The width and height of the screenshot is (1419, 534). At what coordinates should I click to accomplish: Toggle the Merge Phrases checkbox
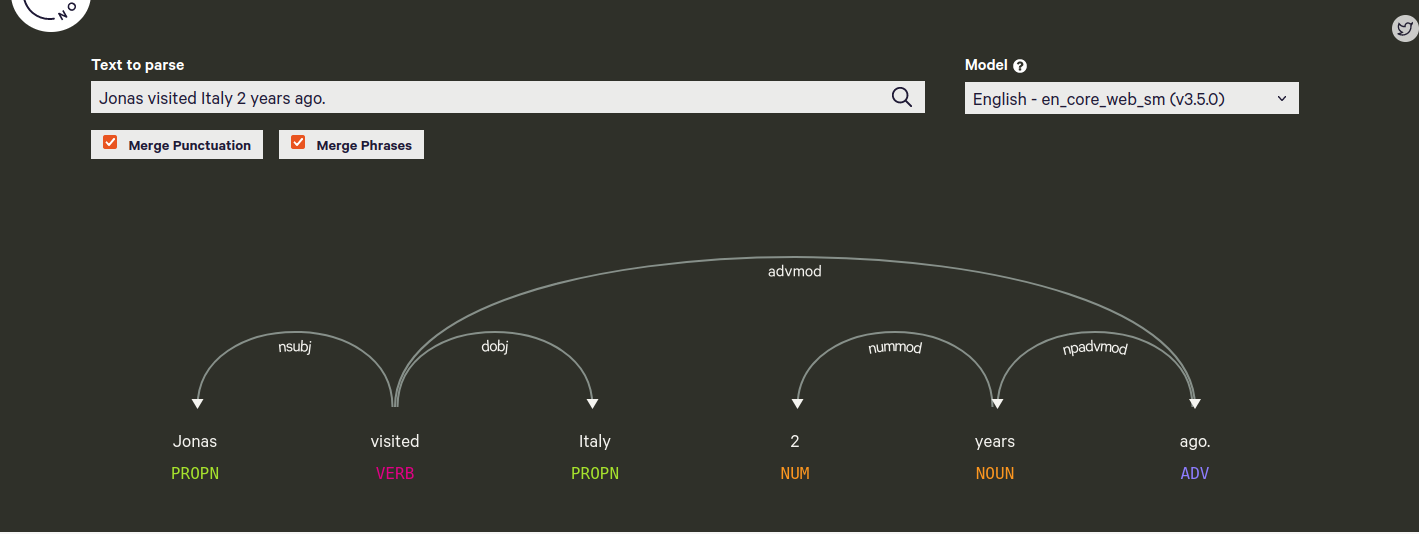coord(298,143)
